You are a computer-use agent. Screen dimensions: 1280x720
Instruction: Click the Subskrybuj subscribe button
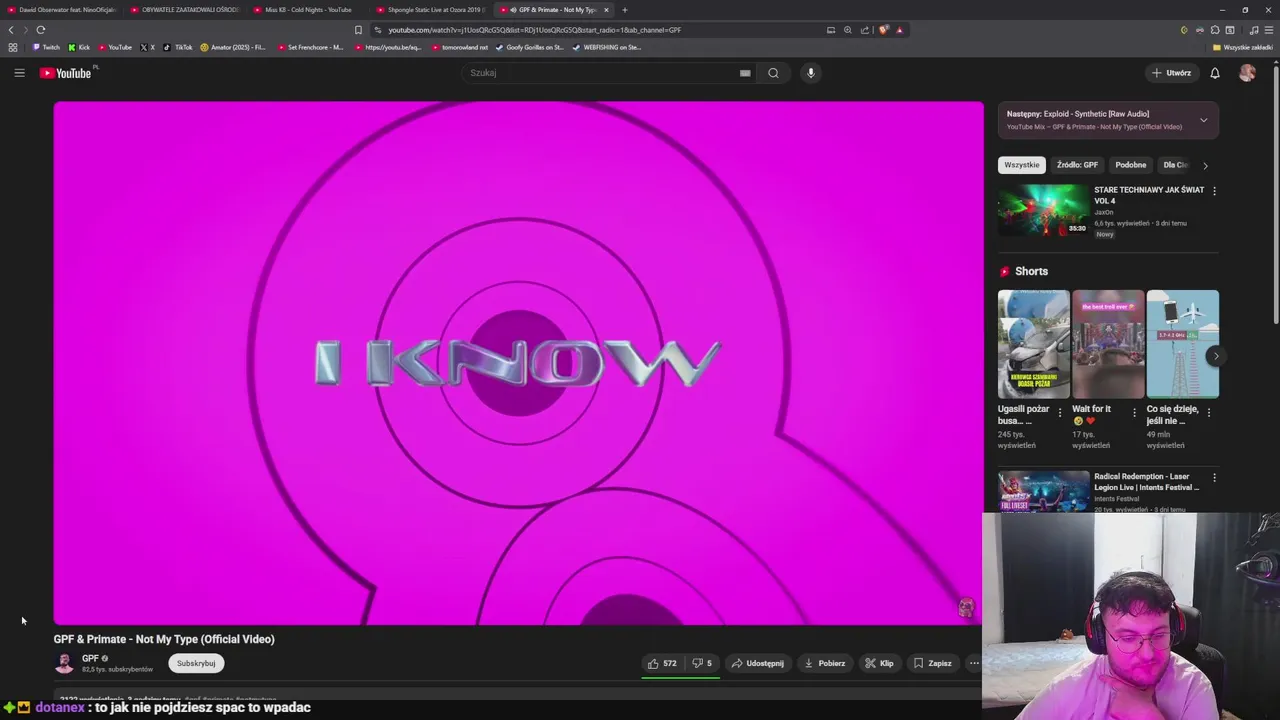point(196,663)
